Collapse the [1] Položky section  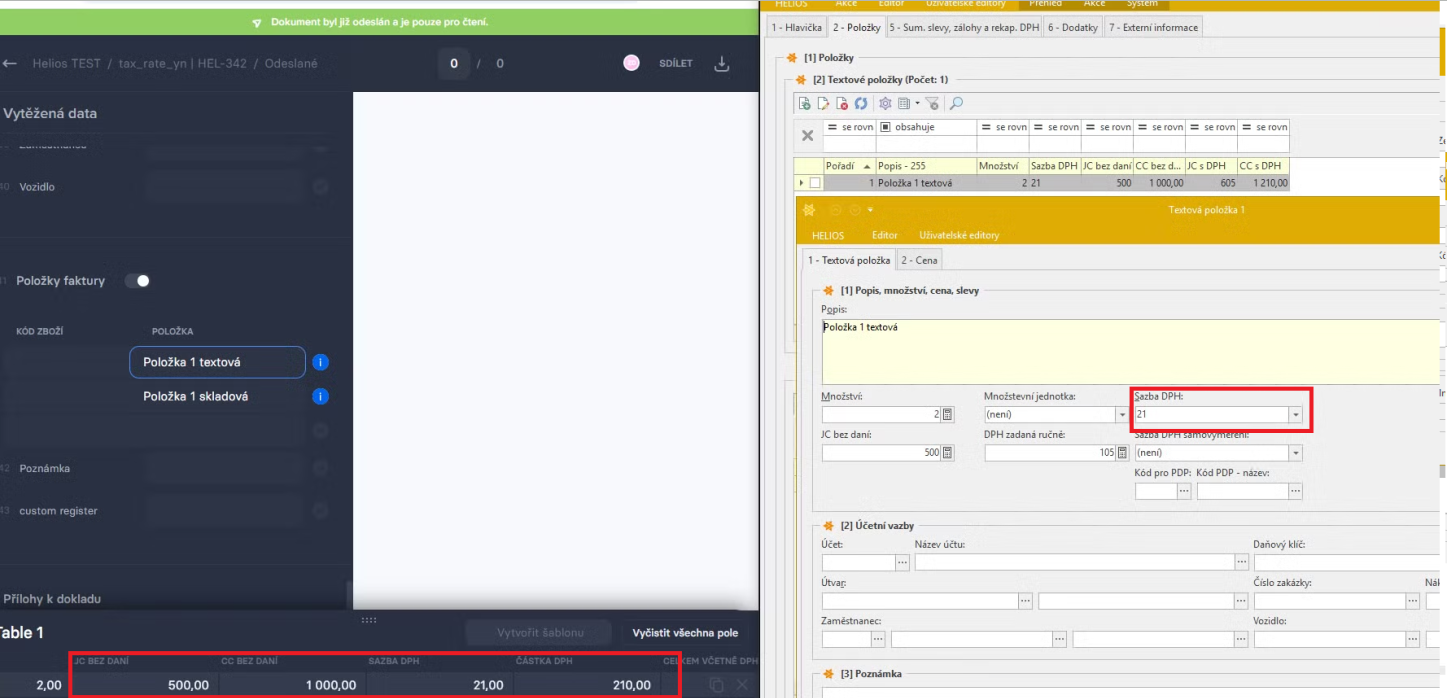(x=792, y=59)
